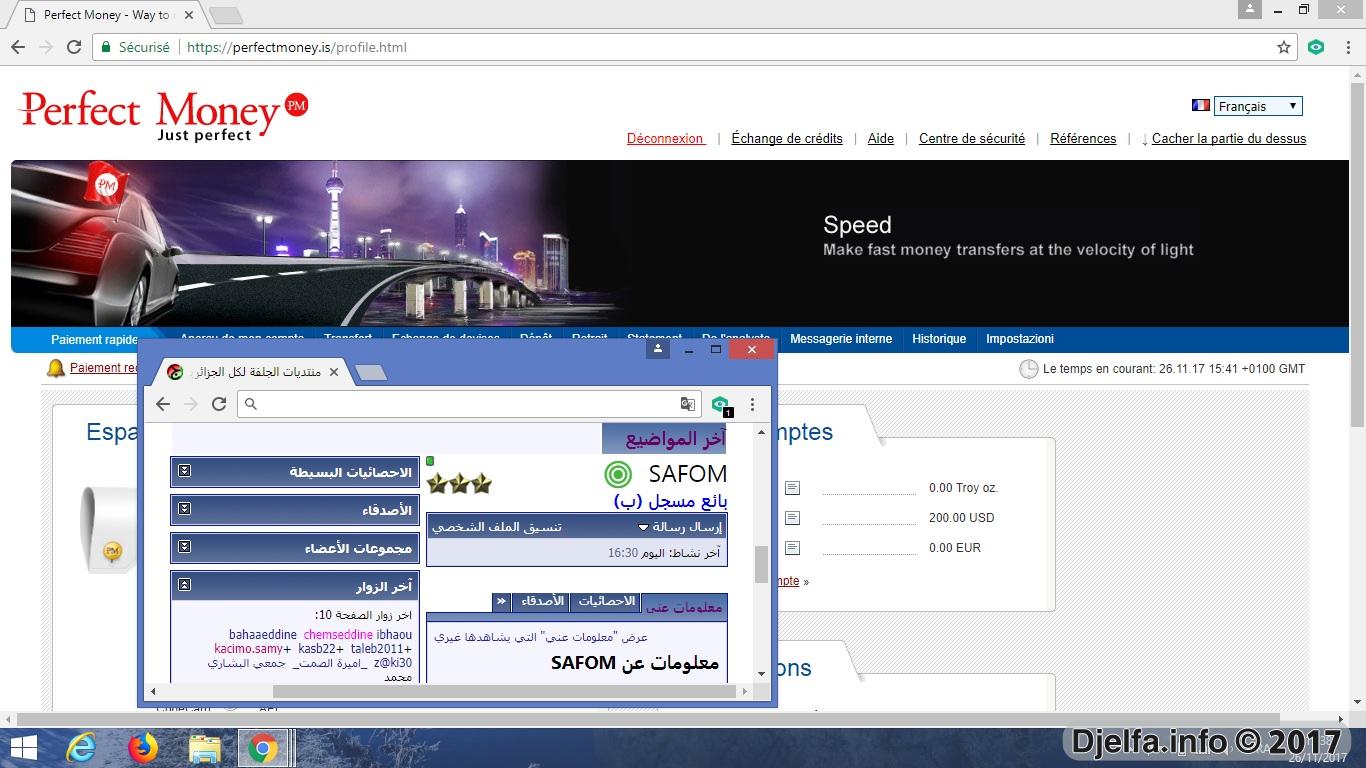Launch Internet Explorer from taskbar

(x=81, y=747)
